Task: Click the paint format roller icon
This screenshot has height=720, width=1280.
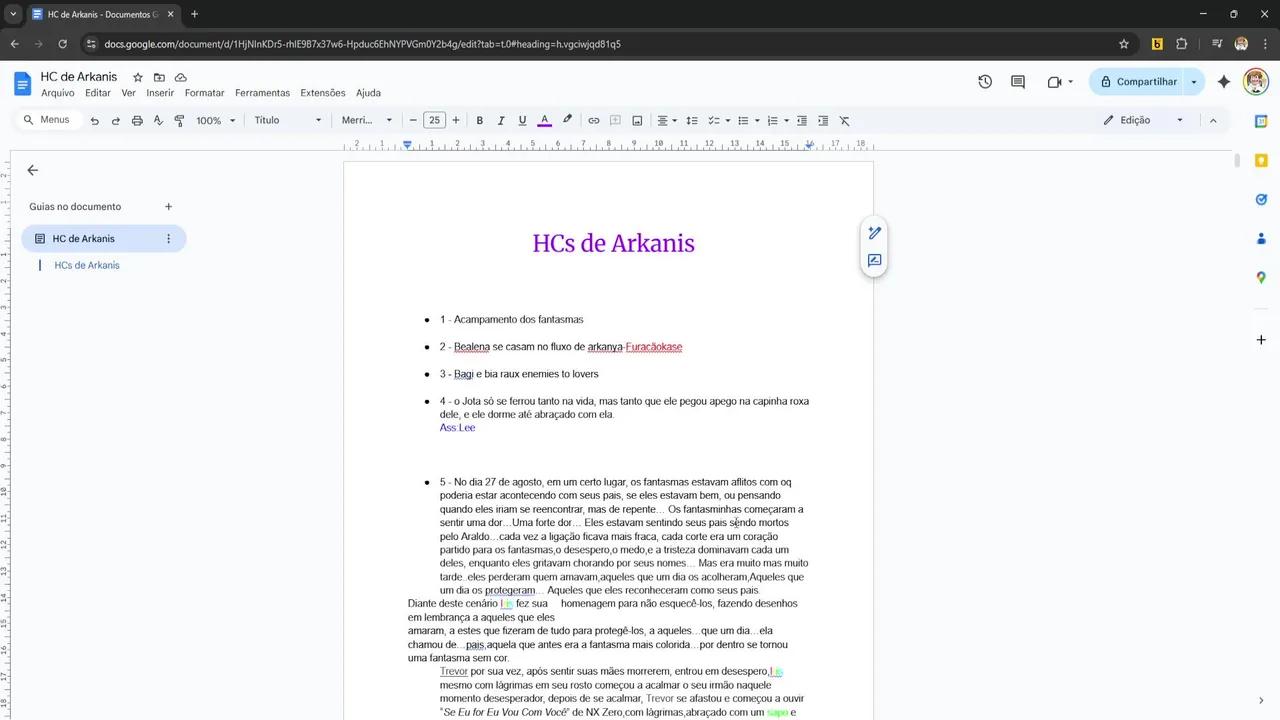Action: pos(179,121)
